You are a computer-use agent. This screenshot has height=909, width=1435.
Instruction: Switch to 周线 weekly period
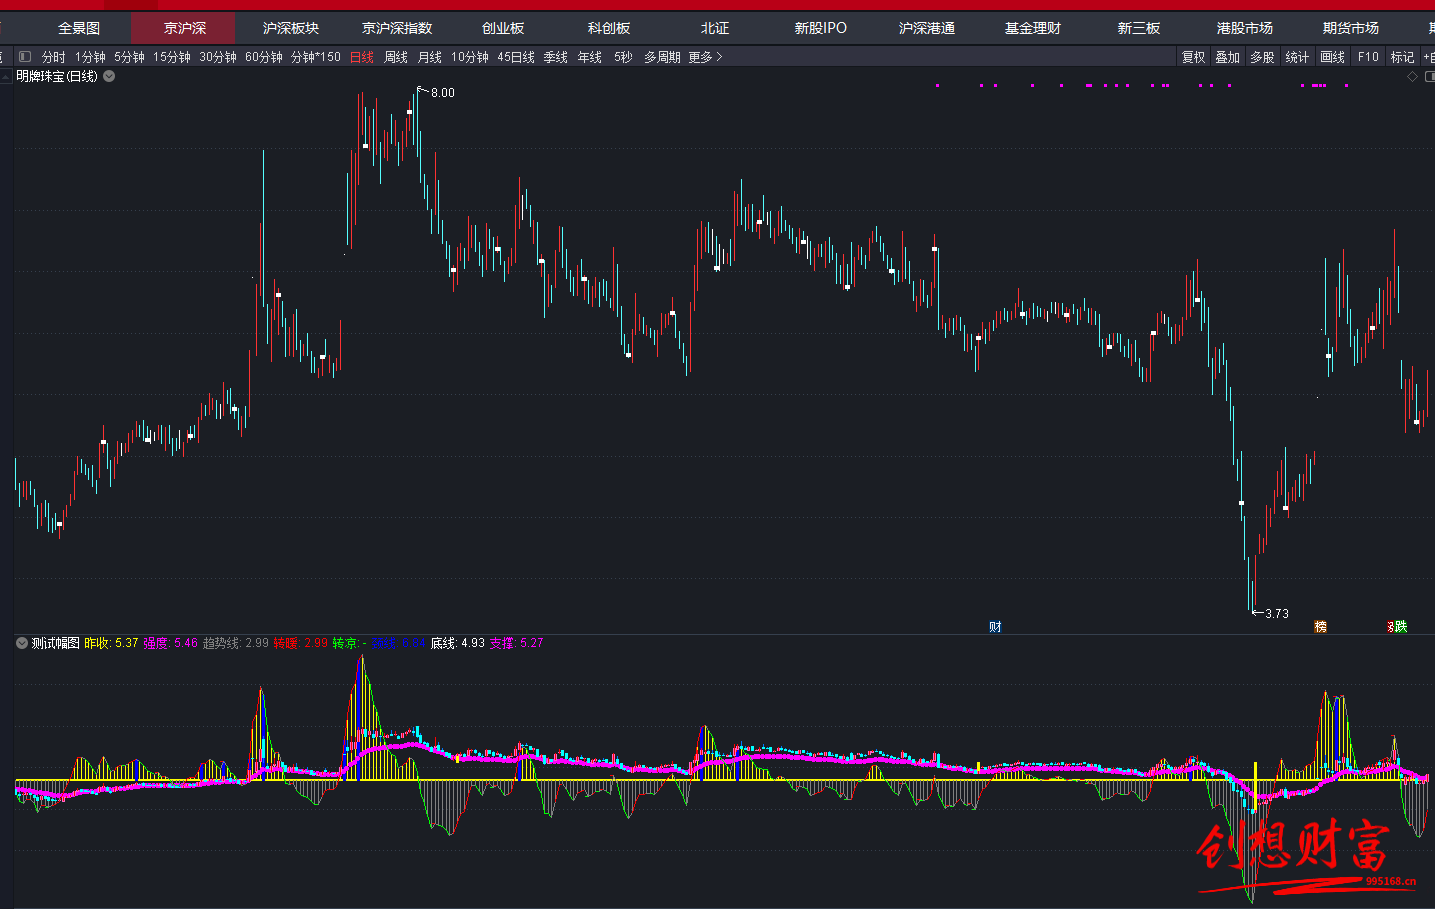(x=396, y=57)
